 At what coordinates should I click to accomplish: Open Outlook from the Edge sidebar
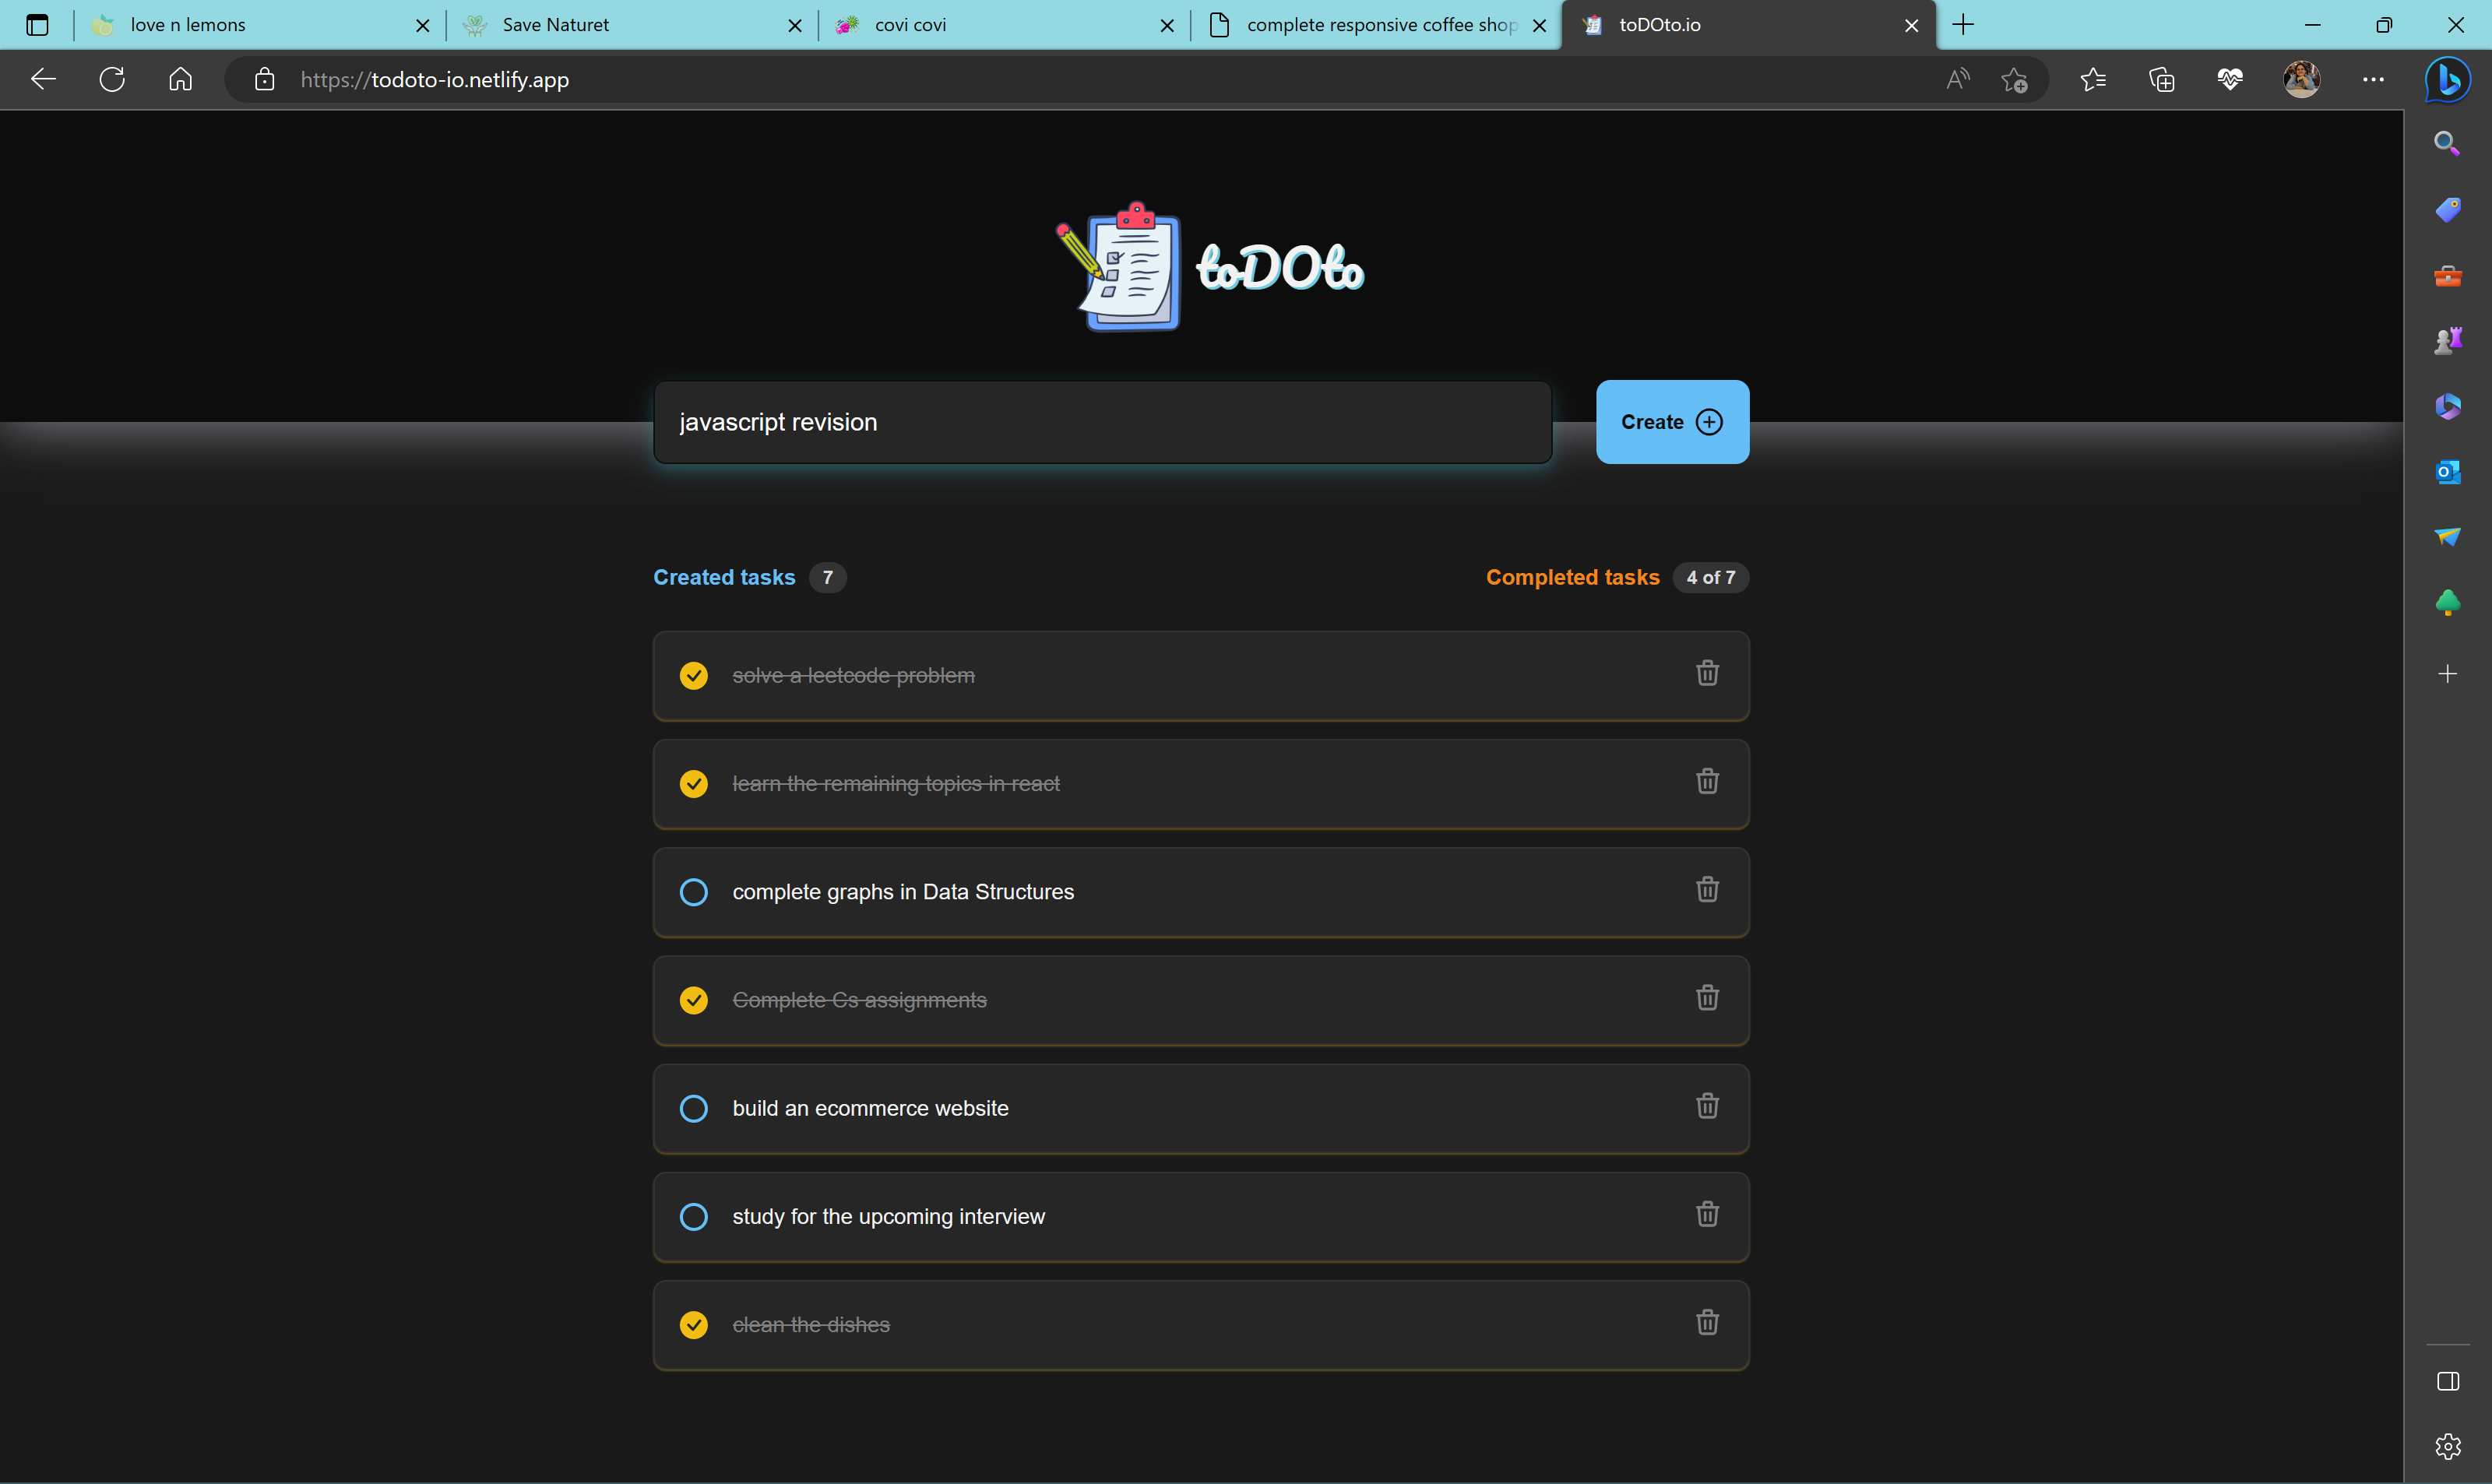click(x=2447, y=471)
